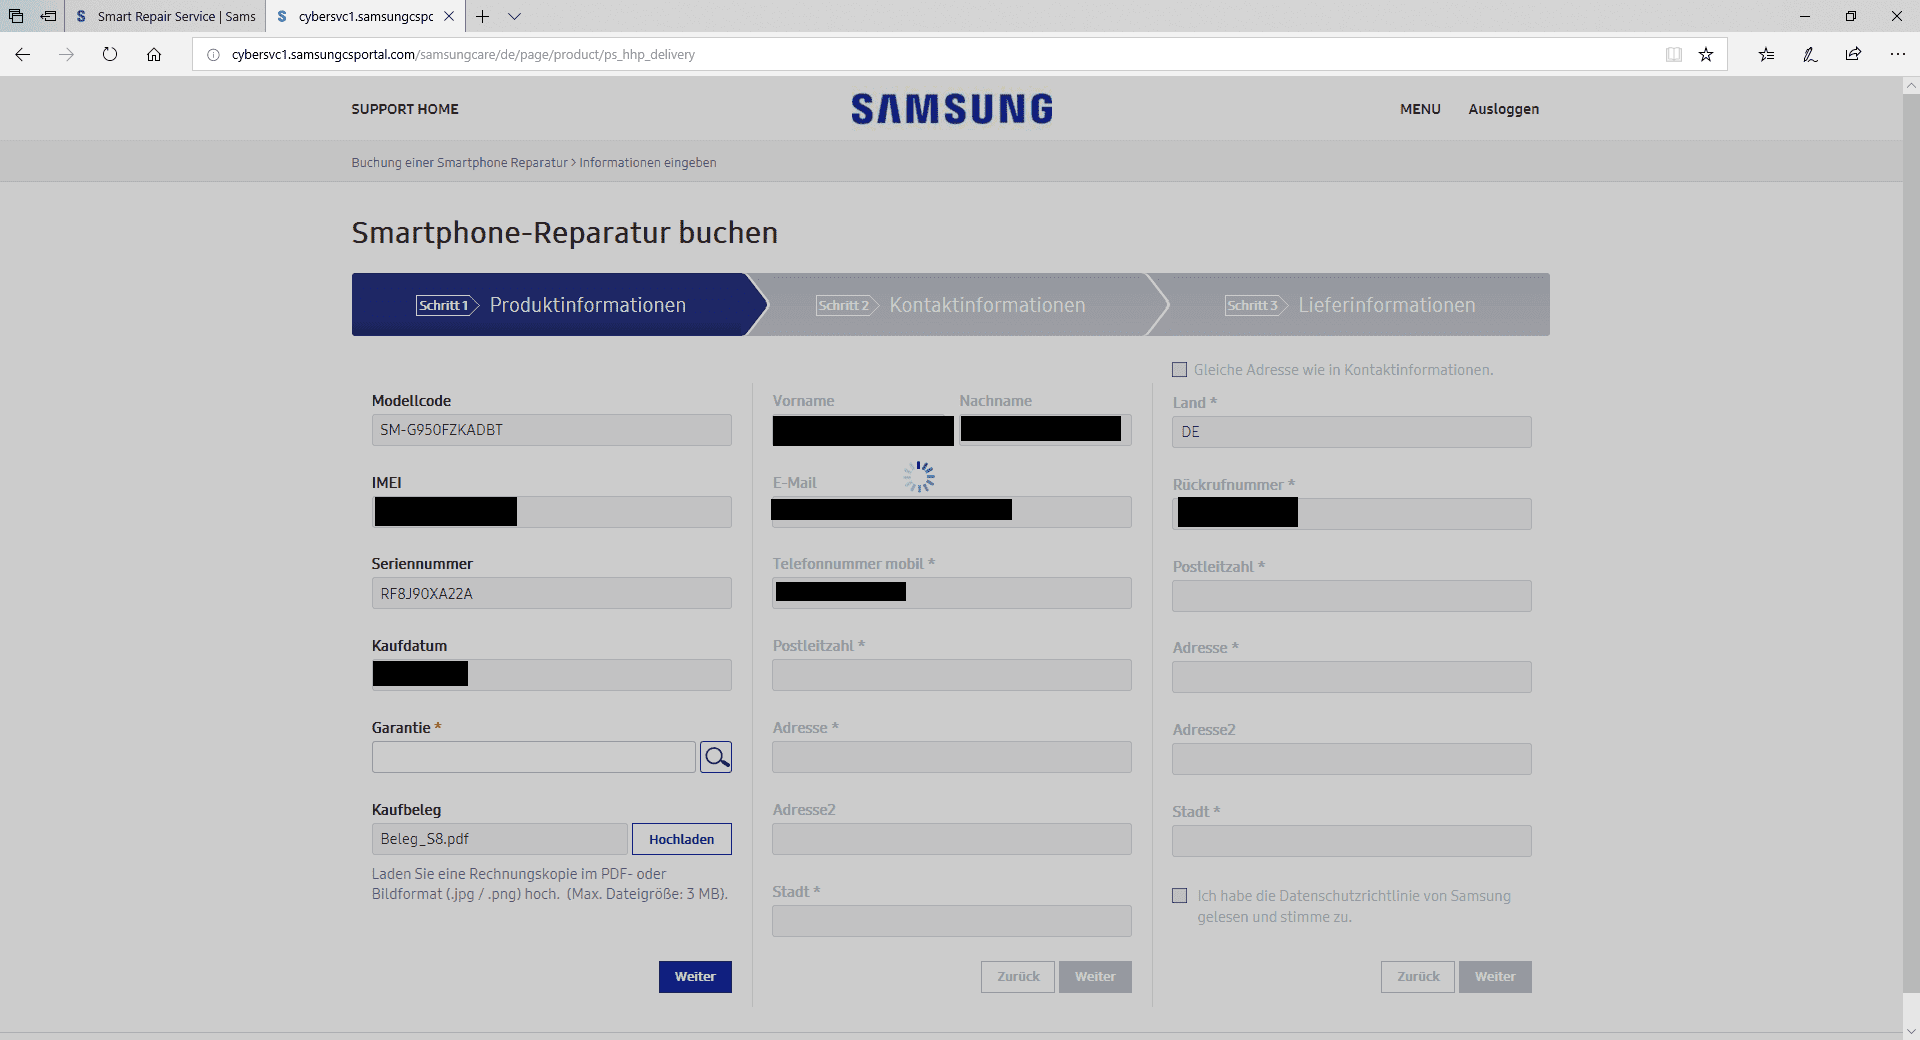1920x1040 pixels.
Task: Check Gleiche Adresse wie in Kontaktinformationen
Action: [x=1180, y=370]
